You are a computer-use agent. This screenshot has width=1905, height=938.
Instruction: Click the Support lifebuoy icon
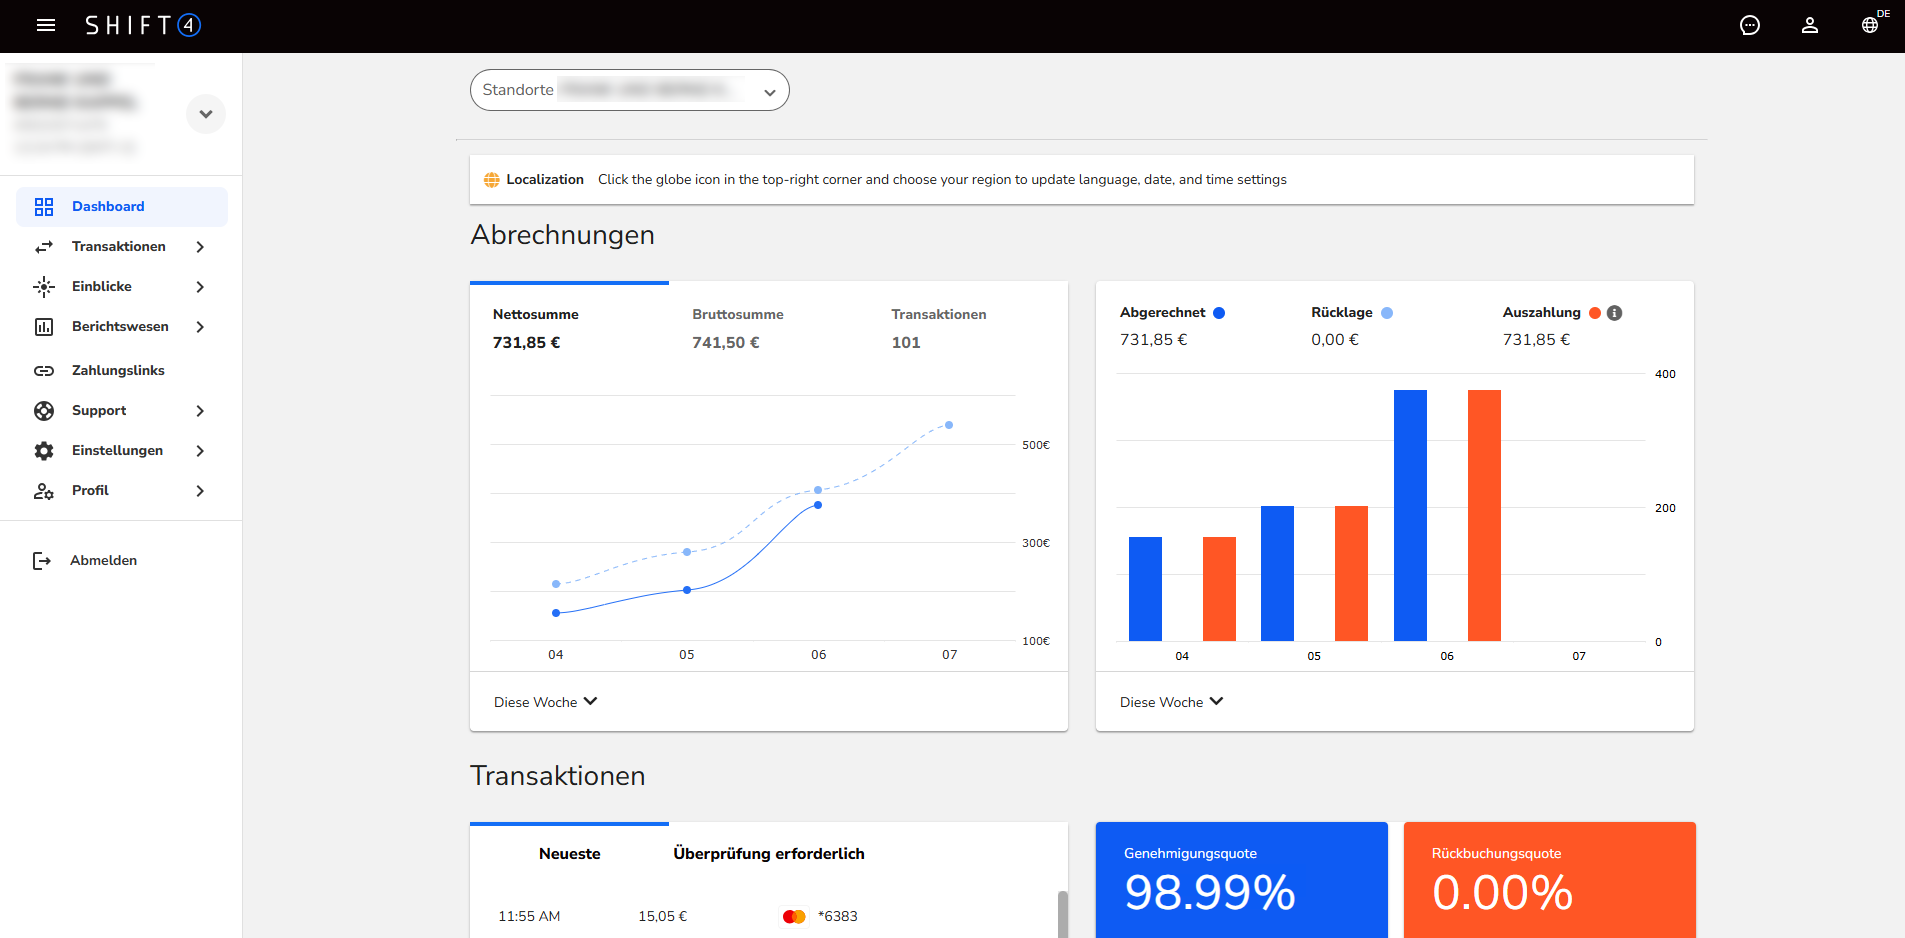[x=44, y=411]
